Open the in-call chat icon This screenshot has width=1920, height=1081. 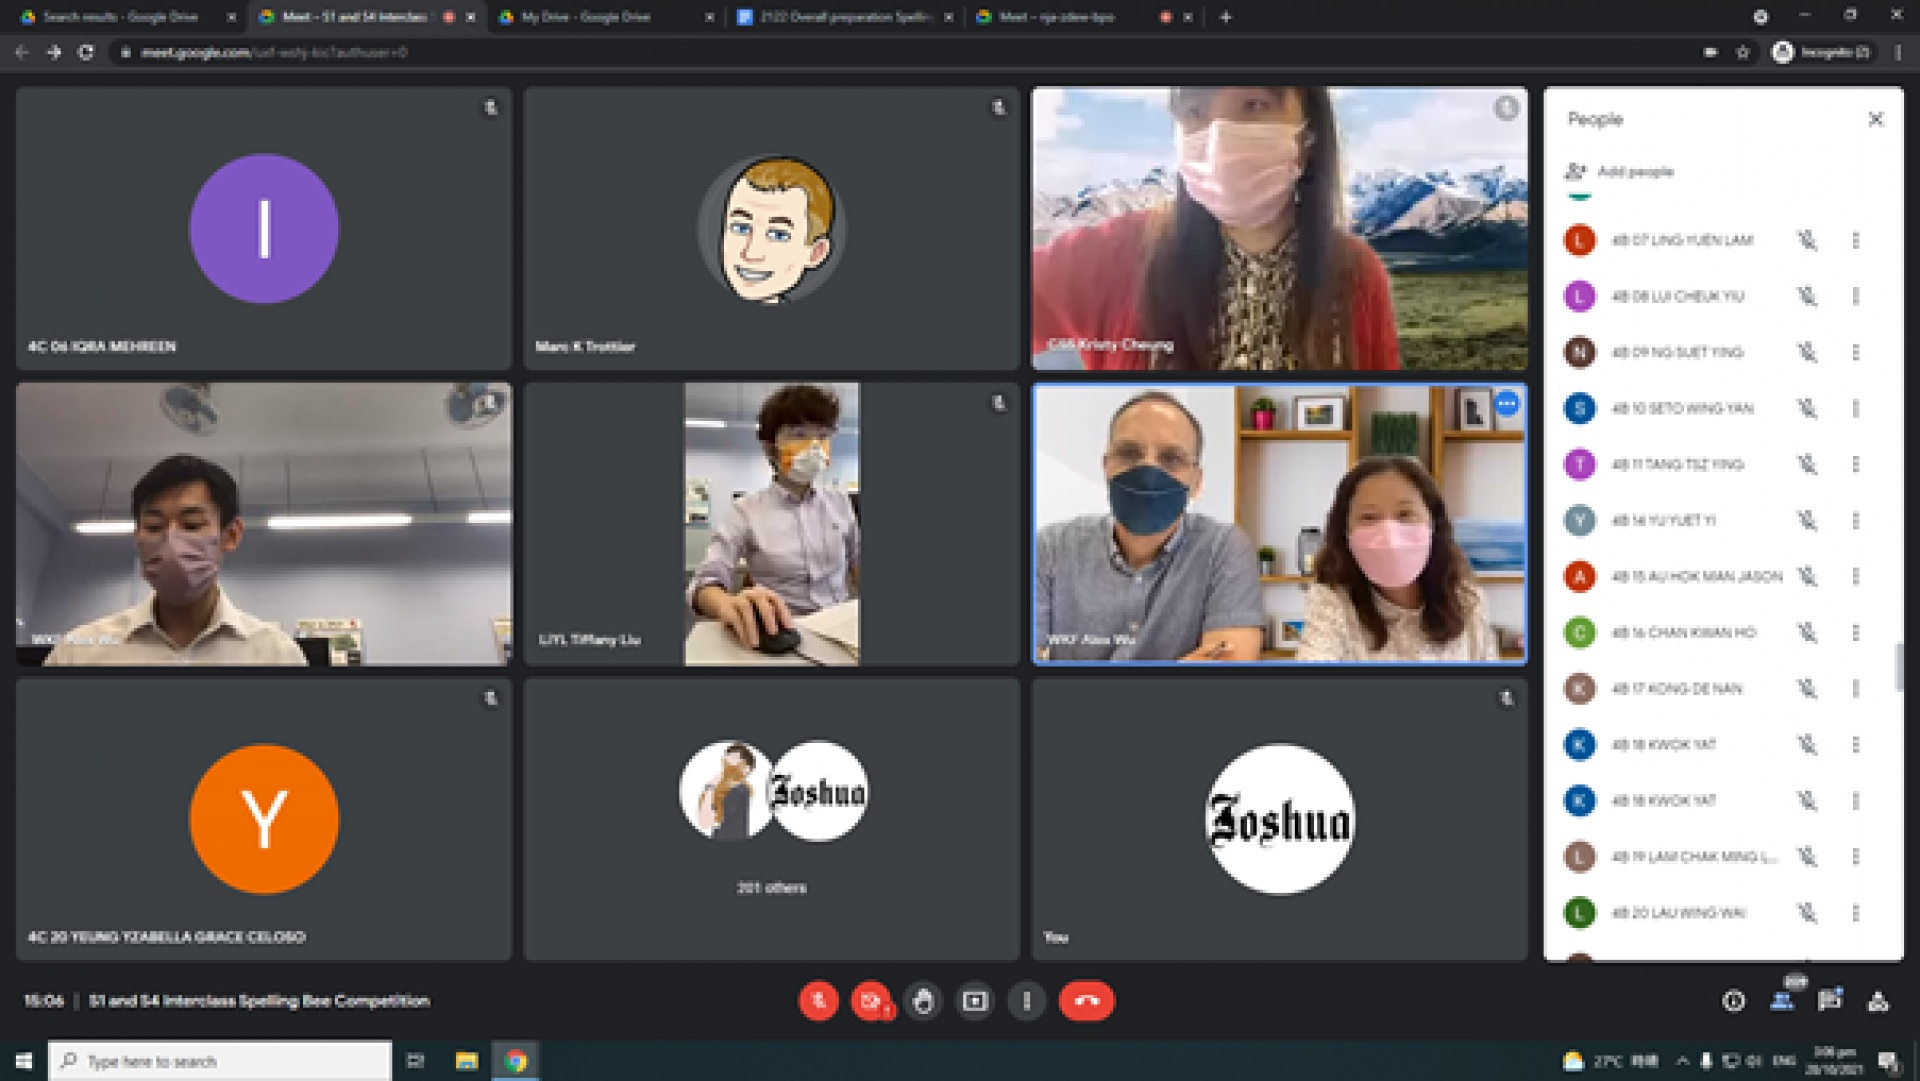pyautogui.click(x=1830, y=1001)
